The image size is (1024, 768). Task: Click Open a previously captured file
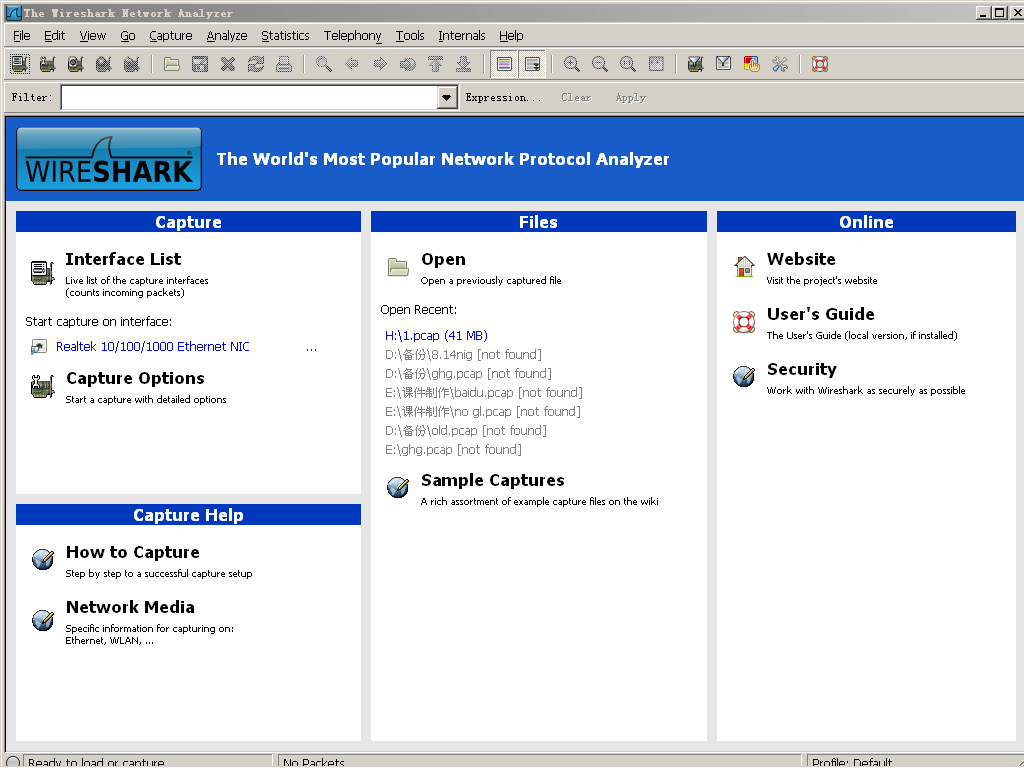491,281
